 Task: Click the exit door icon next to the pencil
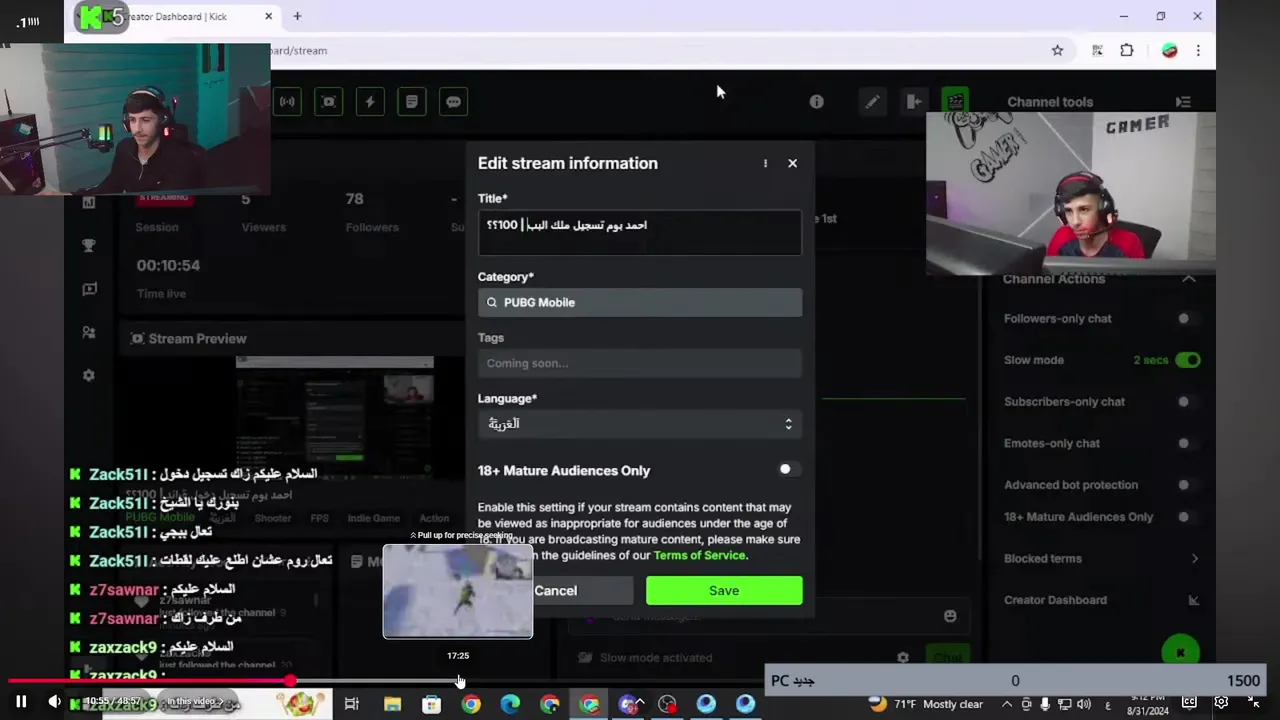tap(914, 101)
